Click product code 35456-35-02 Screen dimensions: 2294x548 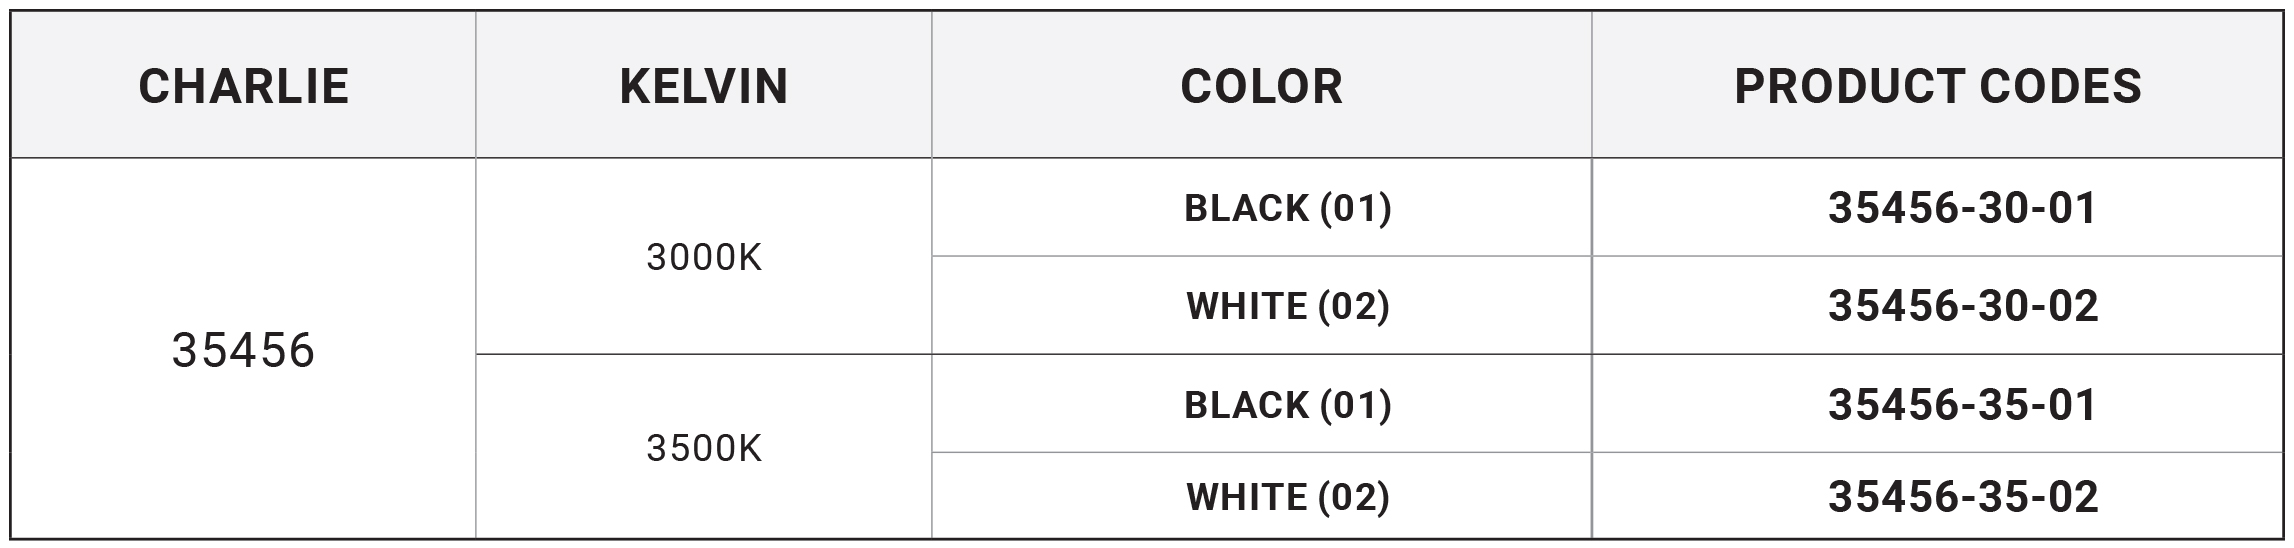click(1962, 497)
